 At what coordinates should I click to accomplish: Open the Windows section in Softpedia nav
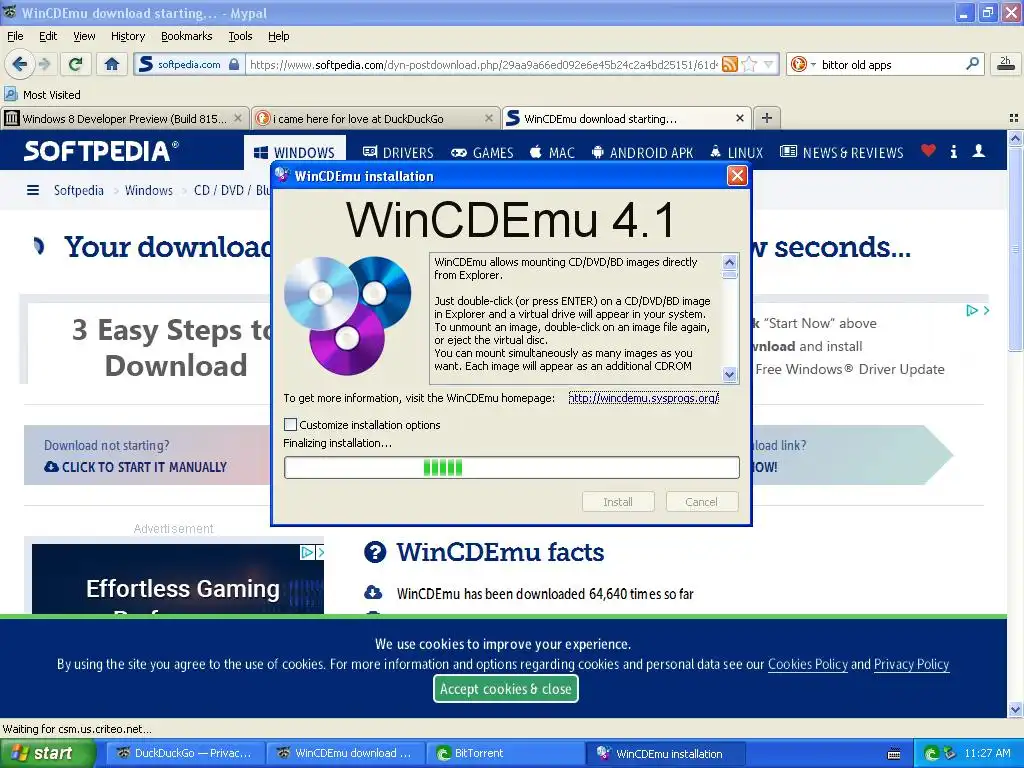pos(295,153)
